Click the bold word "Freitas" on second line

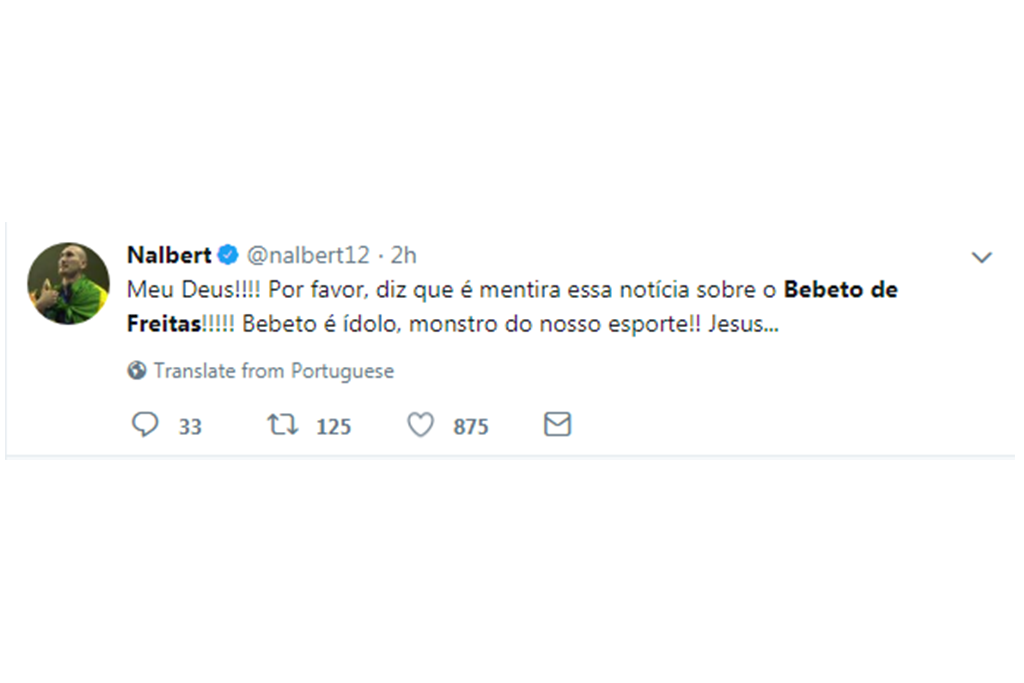pyautogui.click(x=164, y=325)
